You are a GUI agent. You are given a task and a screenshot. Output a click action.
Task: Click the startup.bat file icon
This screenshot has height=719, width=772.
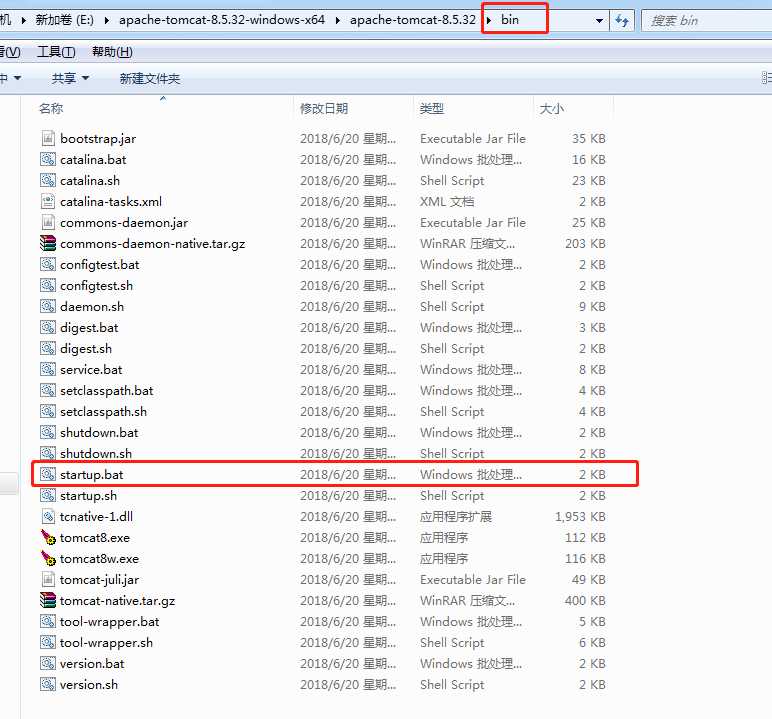point(48,475)
